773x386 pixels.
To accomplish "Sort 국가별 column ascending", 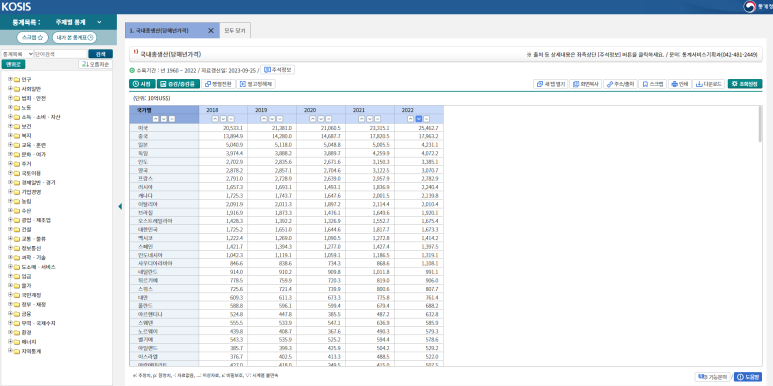I will pyautogui.click(x=156, y=119).
